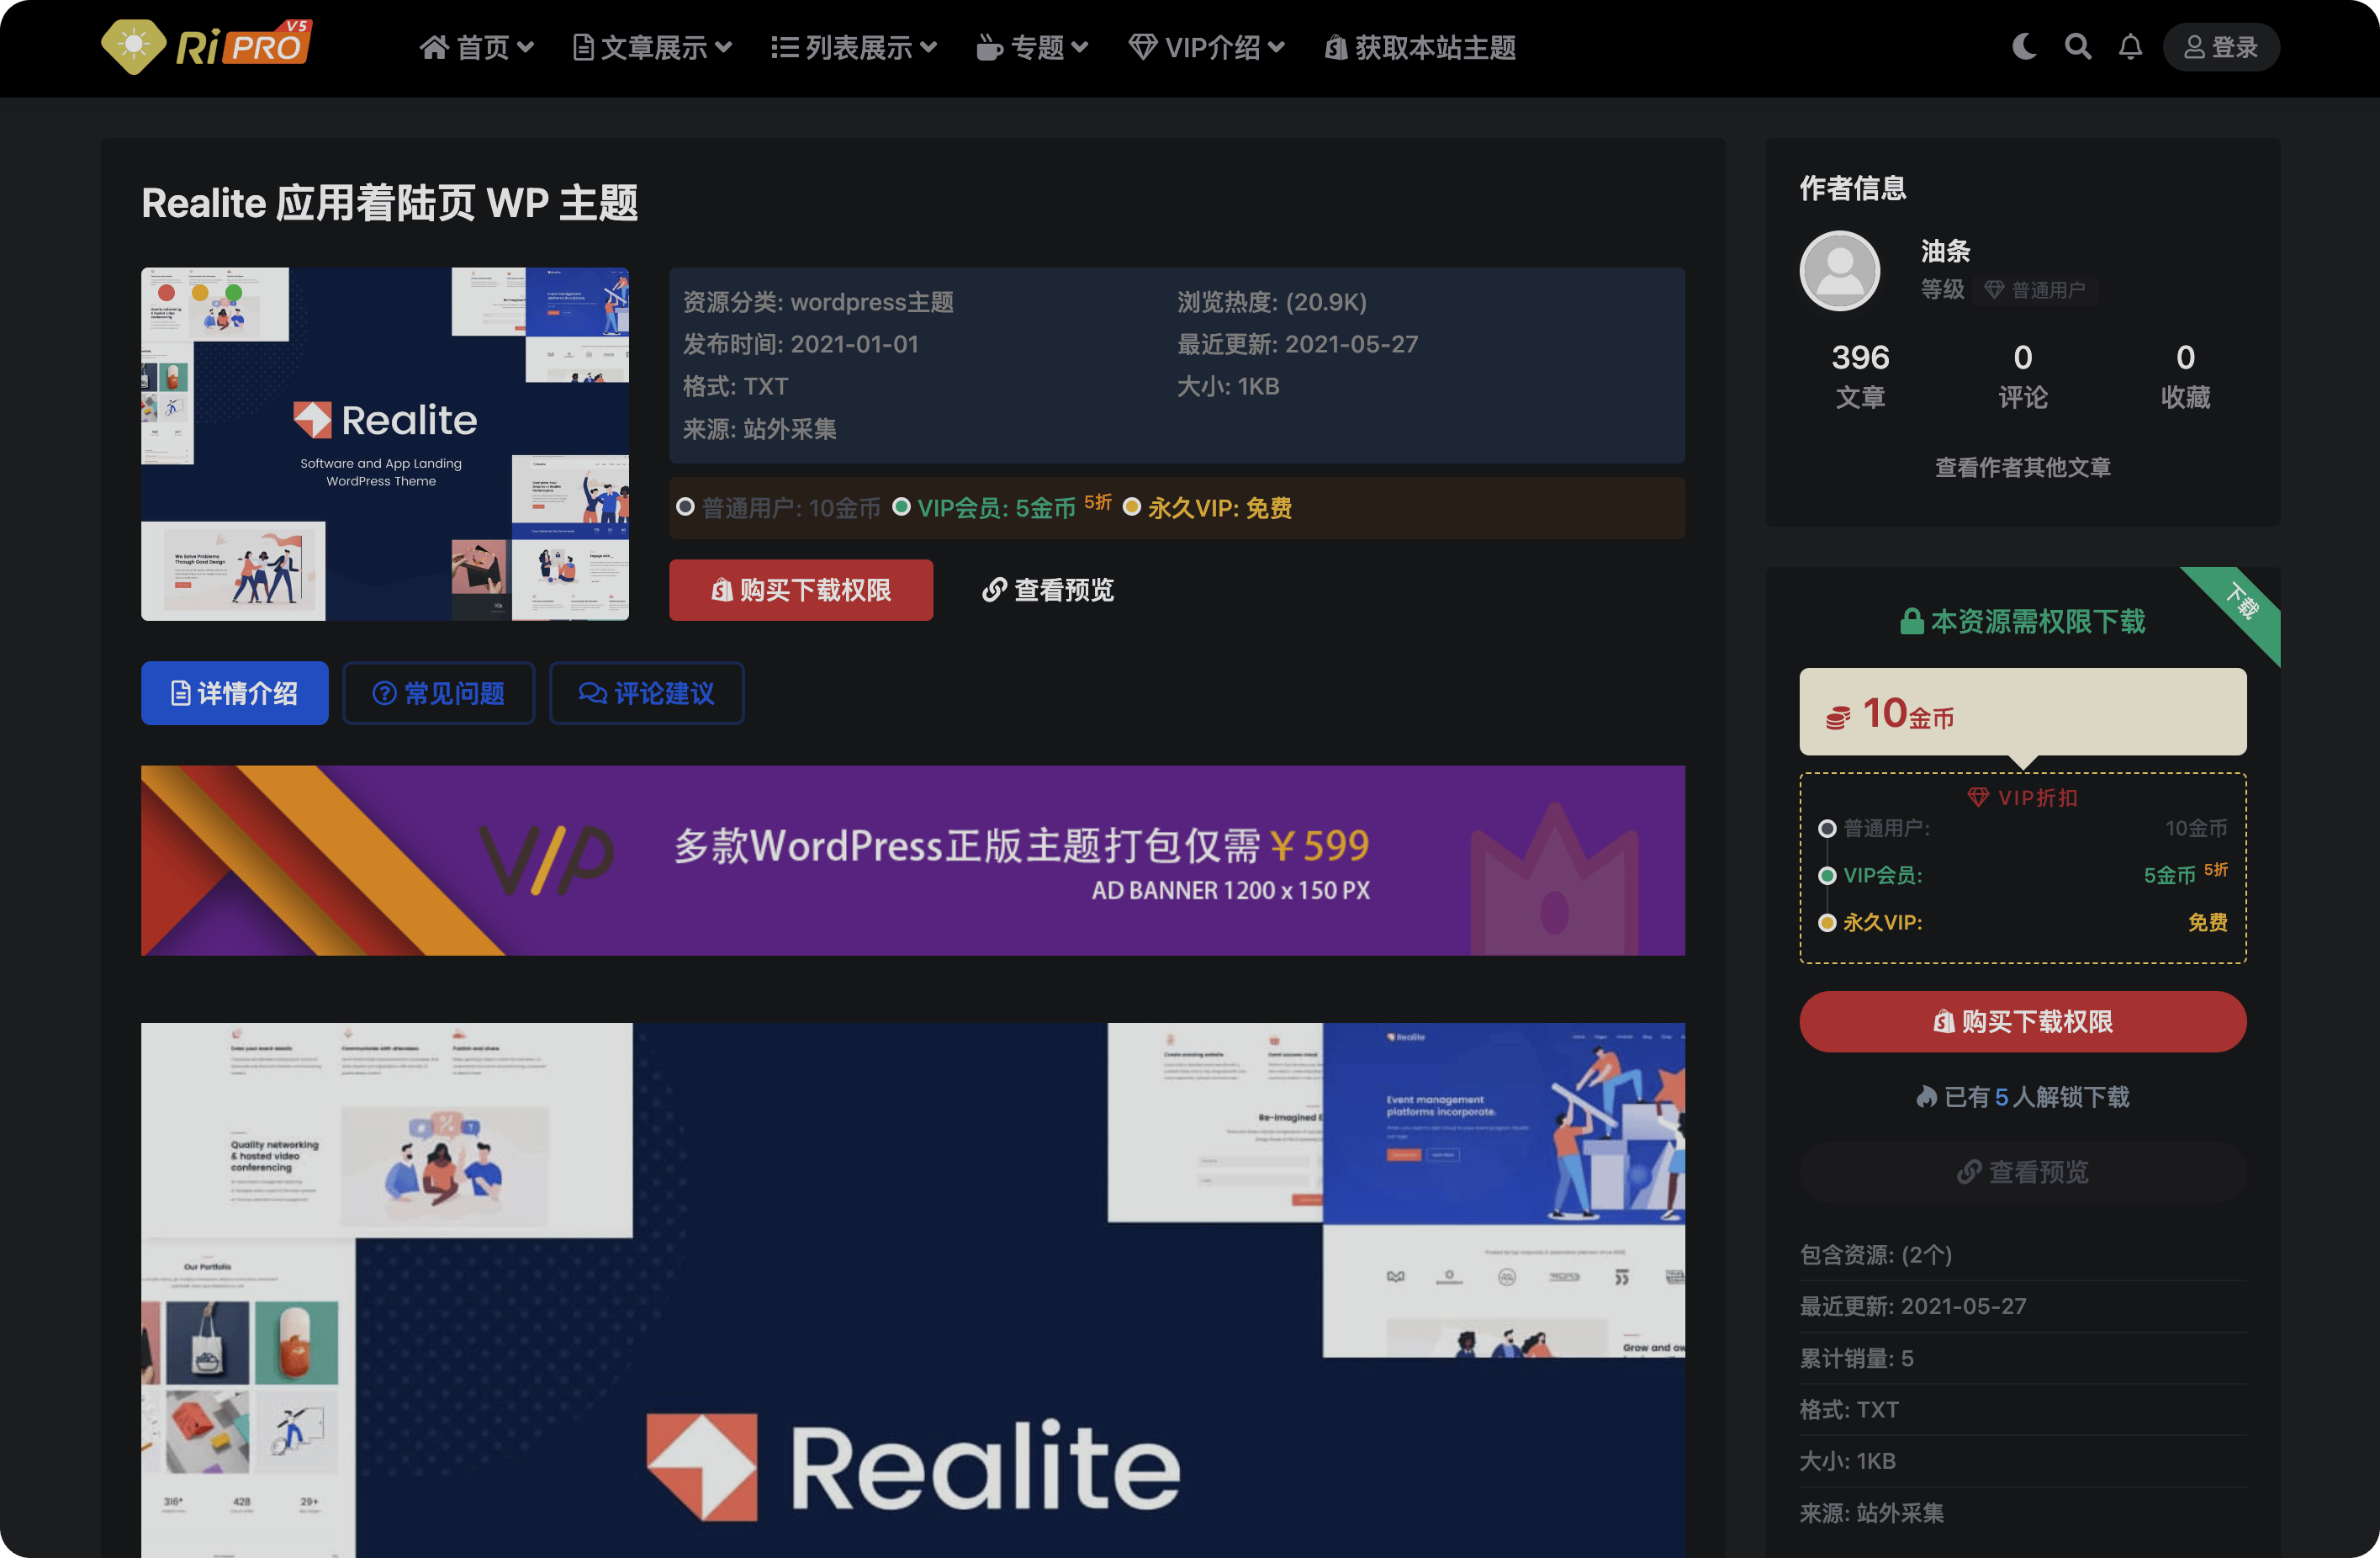This screenshot has width=2380, height=1558.
Task: Click the 396 文章 count
Action: (1860, 375)
